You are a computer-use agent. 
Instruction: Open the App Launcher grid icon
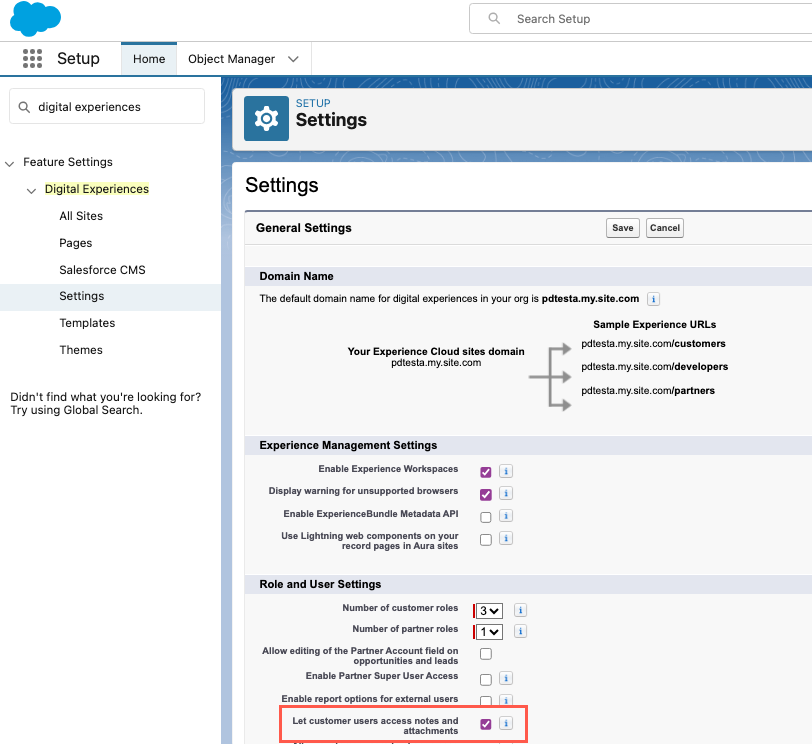coord(32,59)
